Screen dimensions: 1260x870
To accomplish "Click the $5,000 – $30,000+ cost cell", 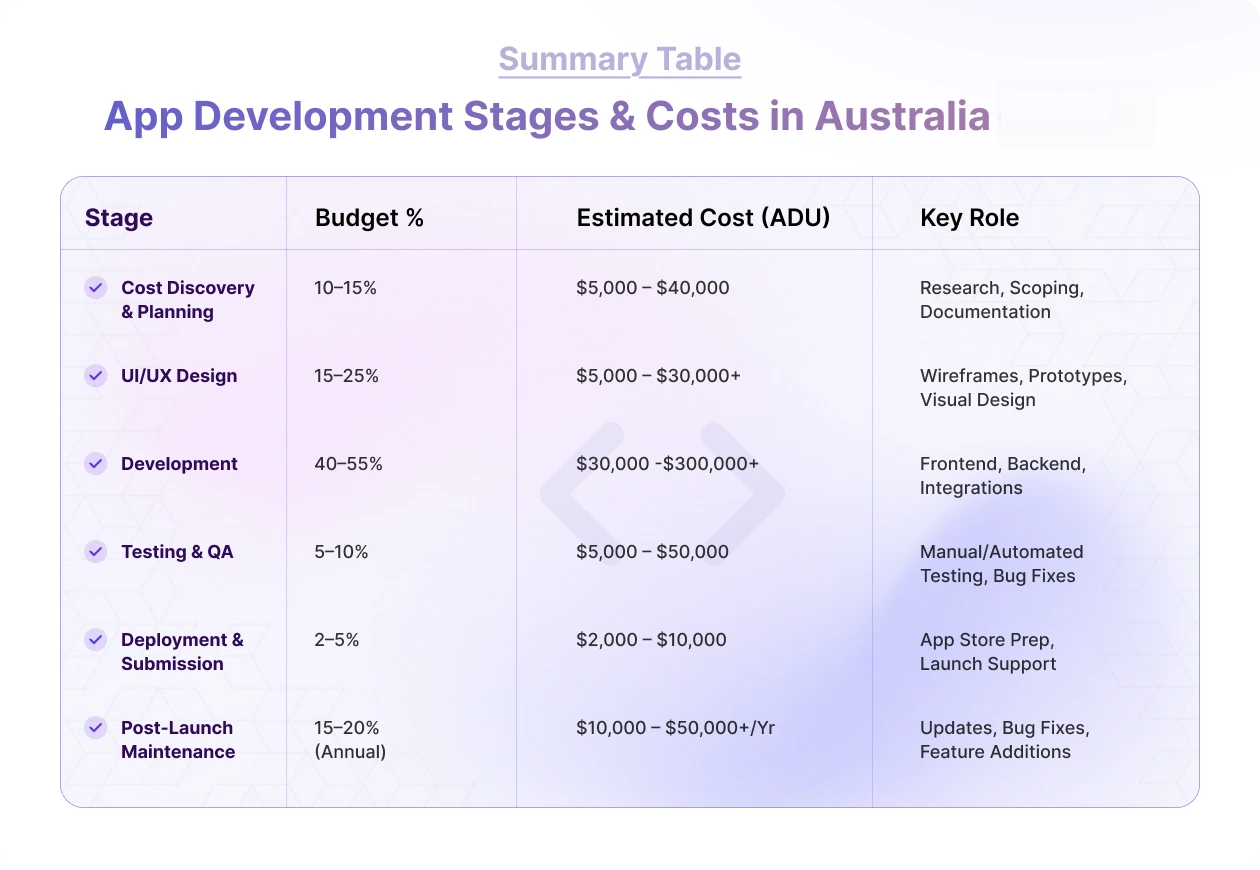I will (659, 376).
